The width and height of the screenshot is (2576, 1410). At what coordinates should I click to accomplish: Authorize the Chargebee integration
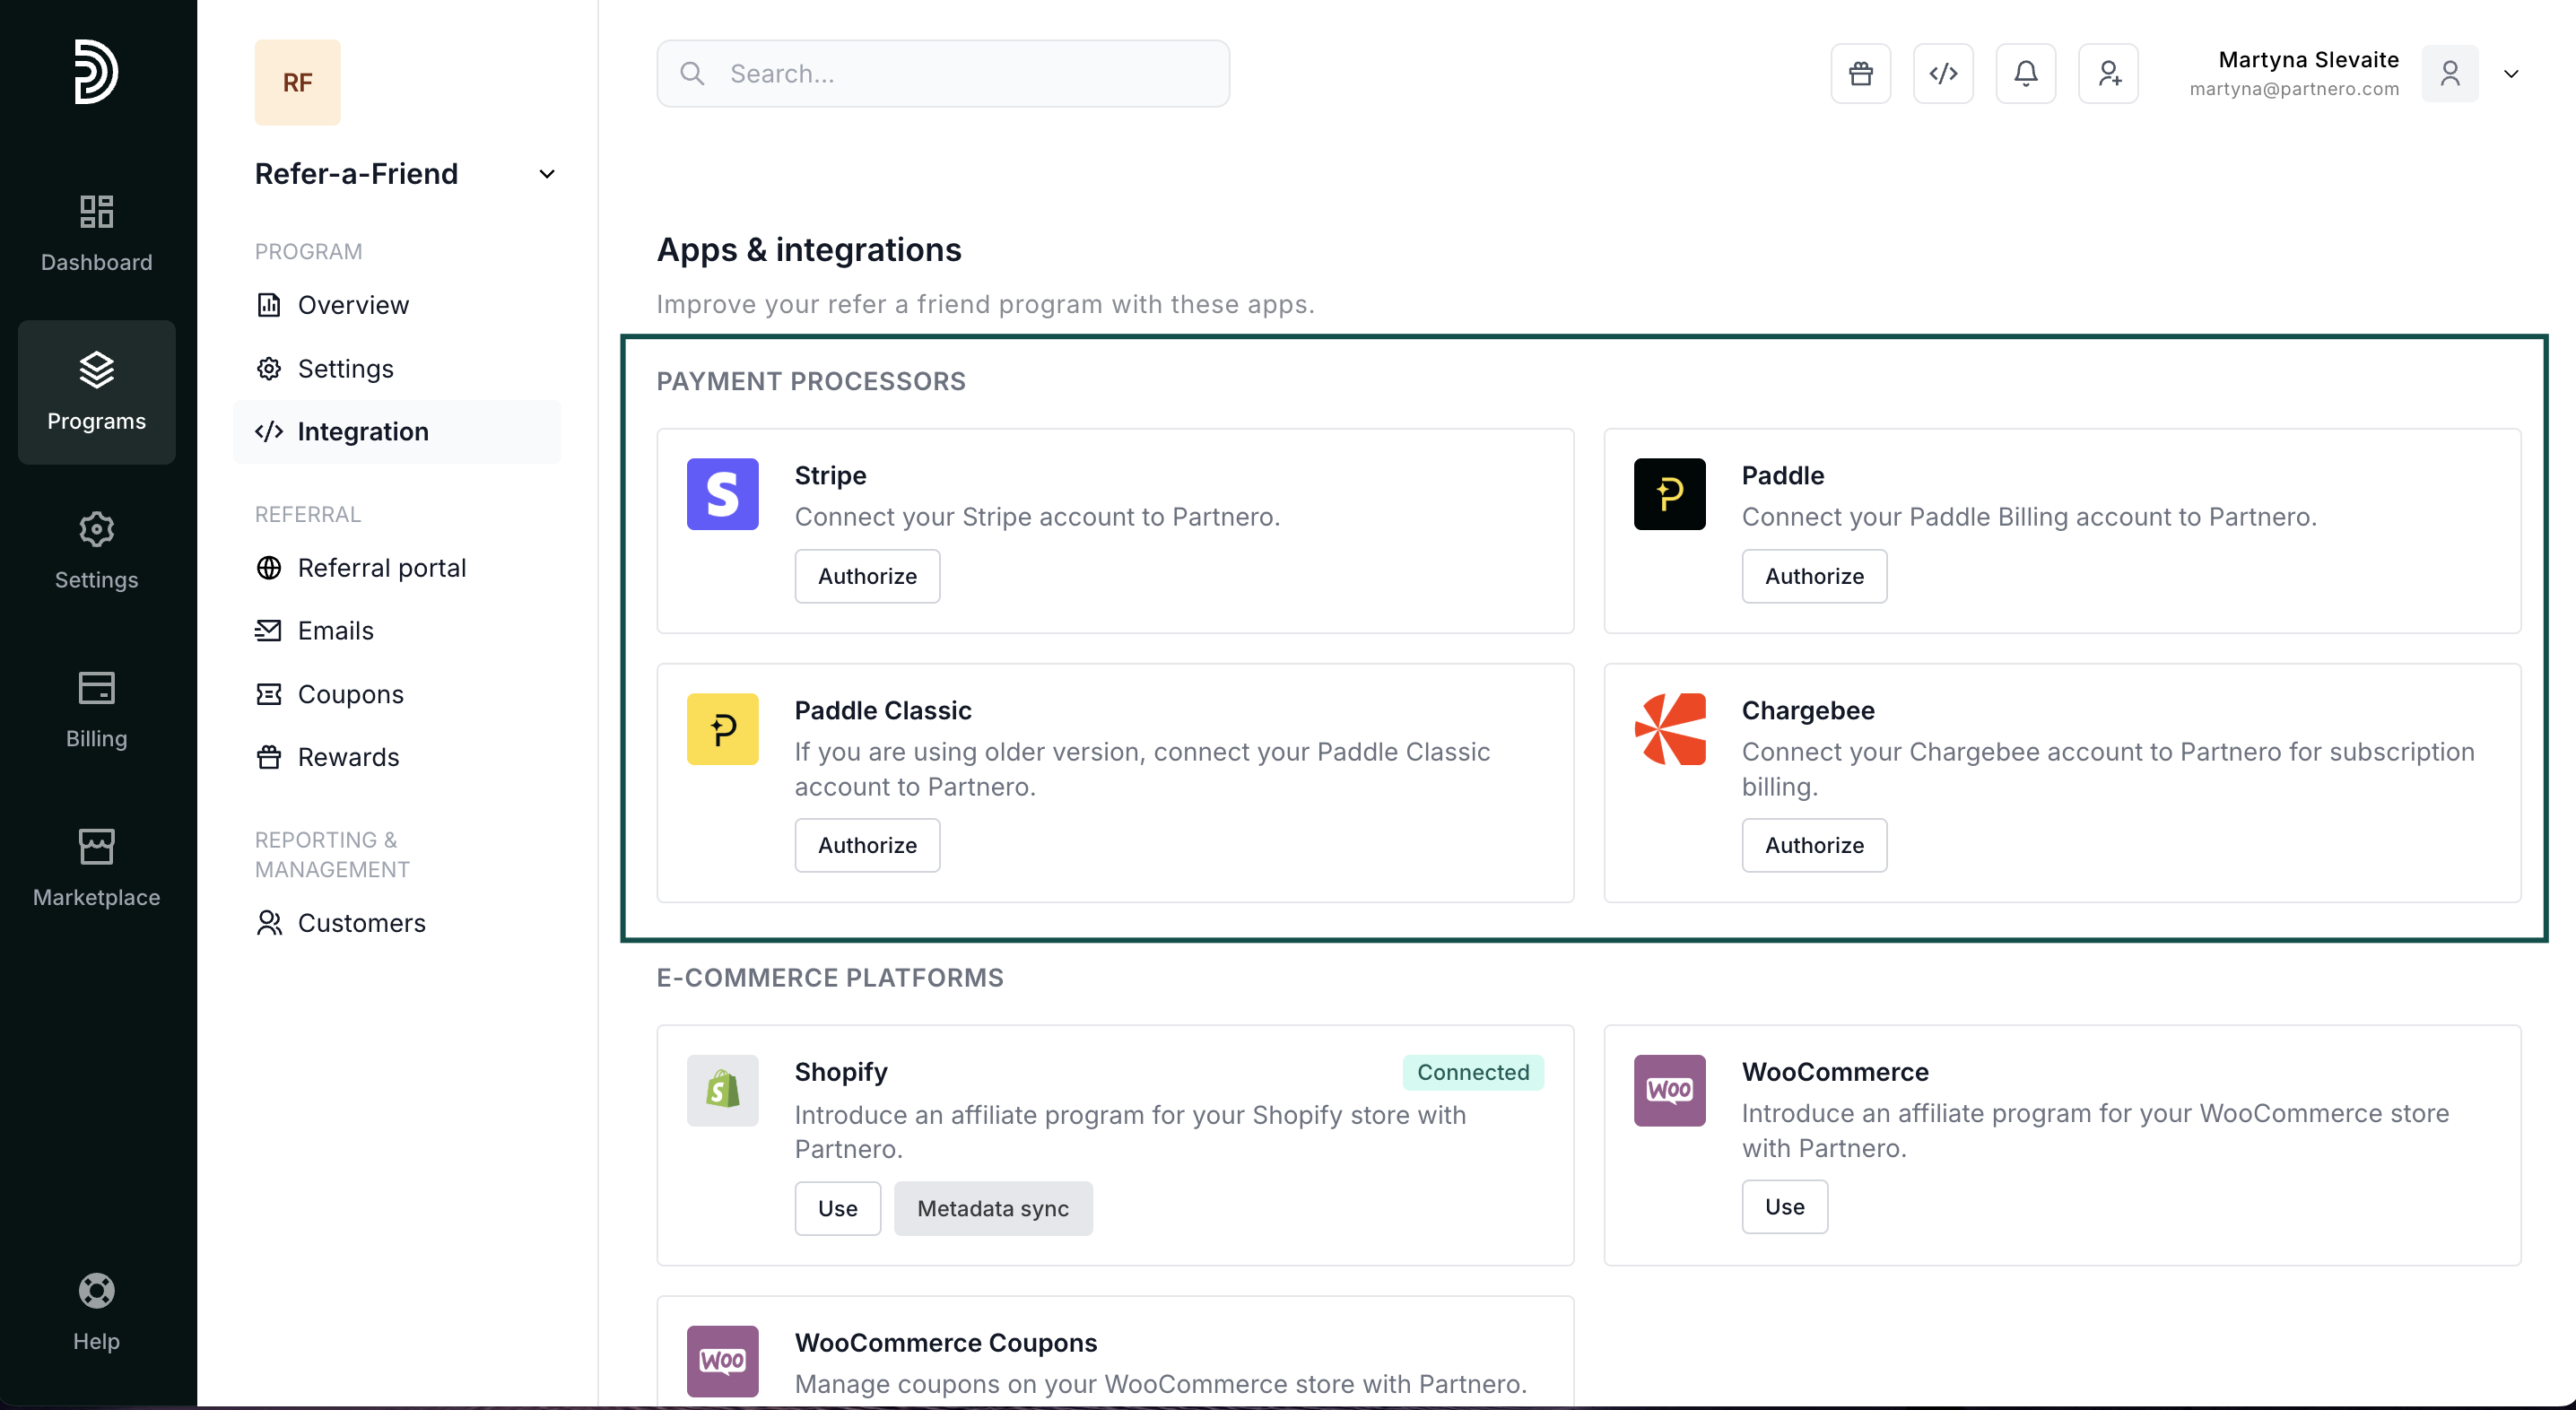pyautogui.click(x=1813, y=845)
